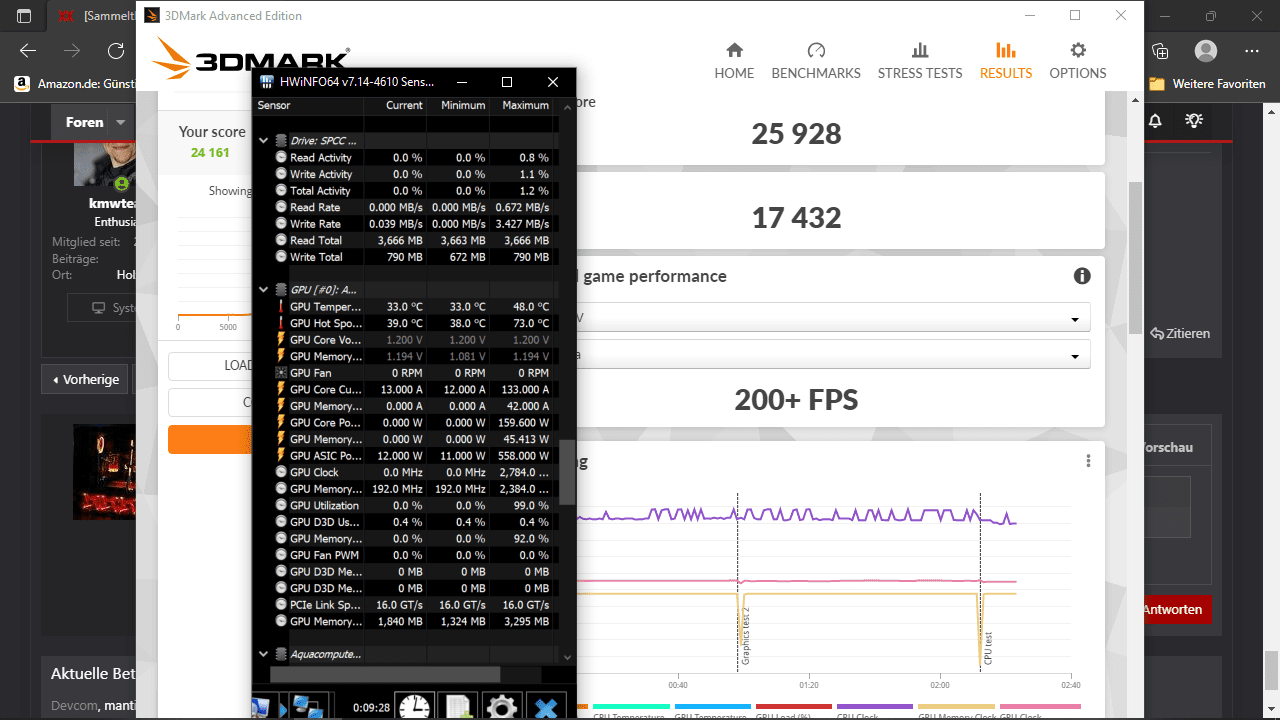Click the 3DMark results vertical scrollbar

1134,258
